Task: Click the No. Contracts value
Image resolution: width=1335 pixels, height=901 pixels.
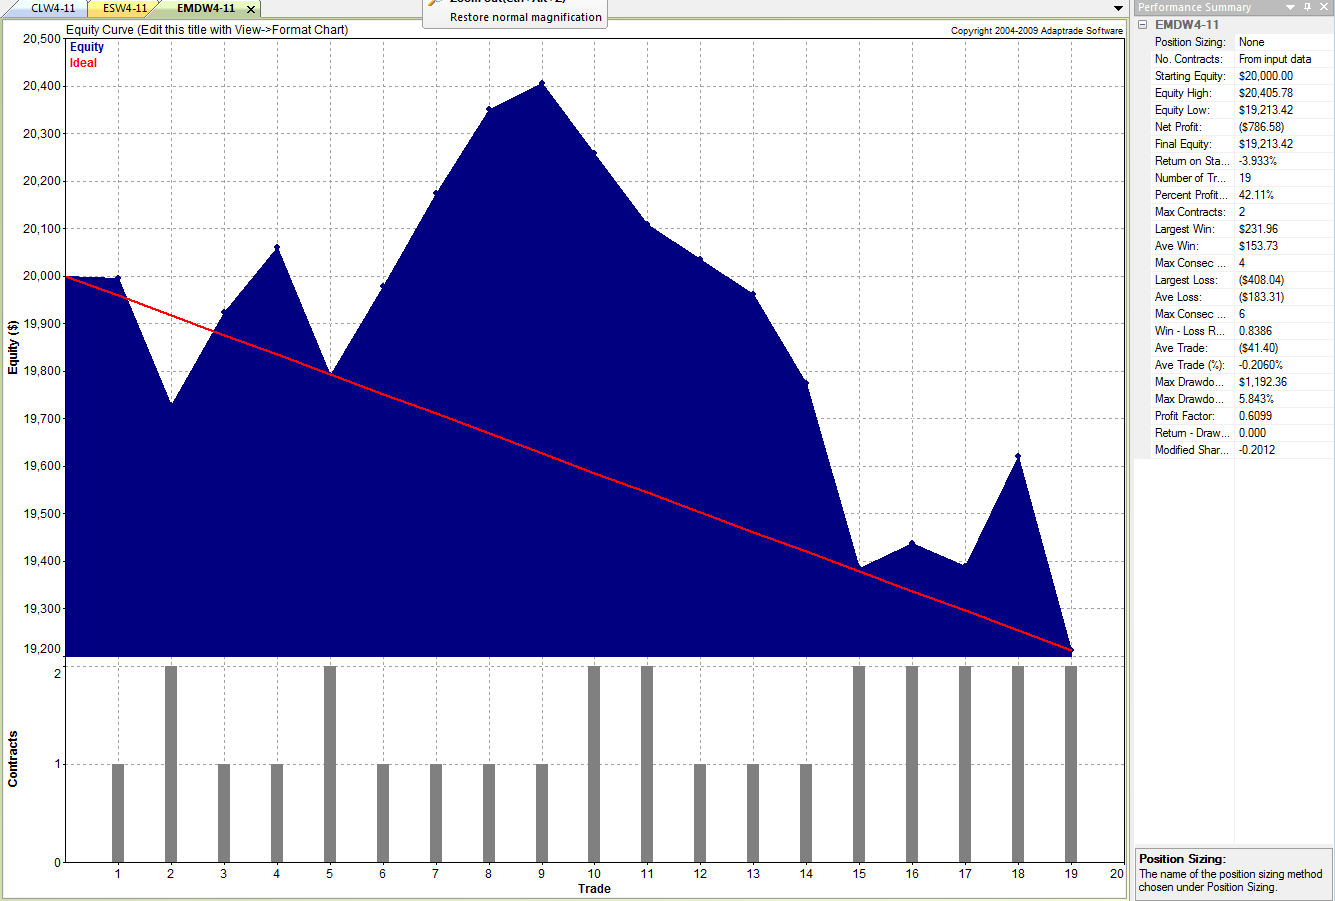Action: click(1275, 59)
